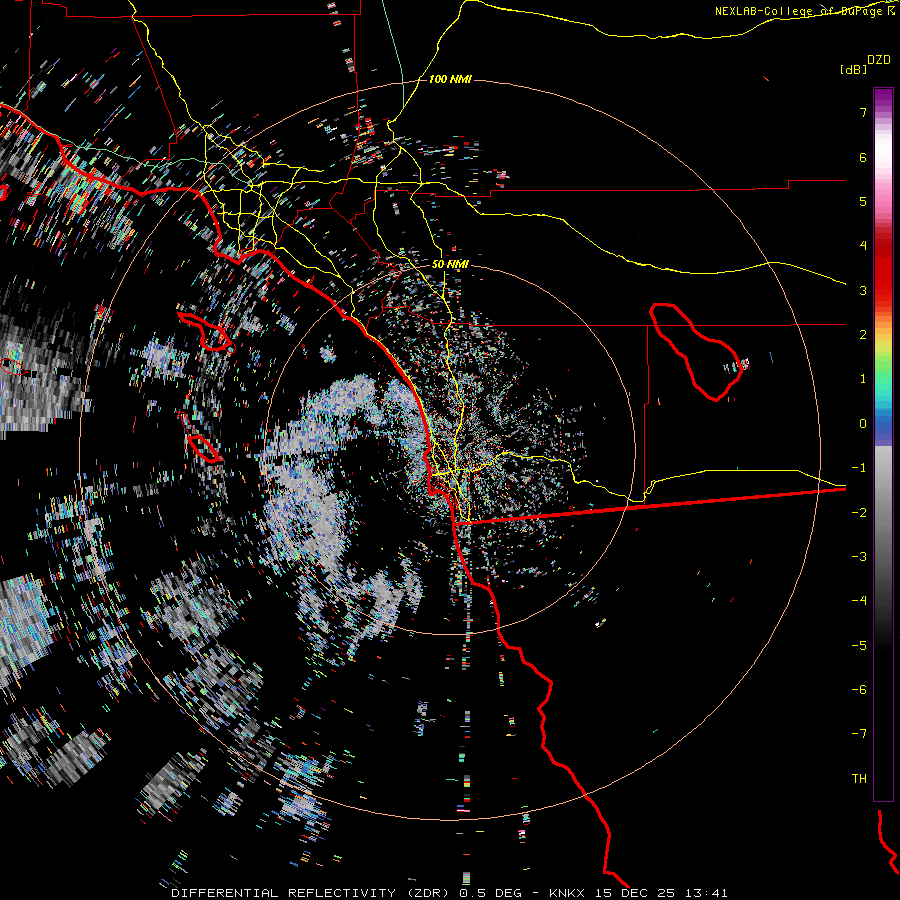This screenshot has width=900, height=900.
Task: Click the 3 tick label on the color scale
Action: [863, 290]
